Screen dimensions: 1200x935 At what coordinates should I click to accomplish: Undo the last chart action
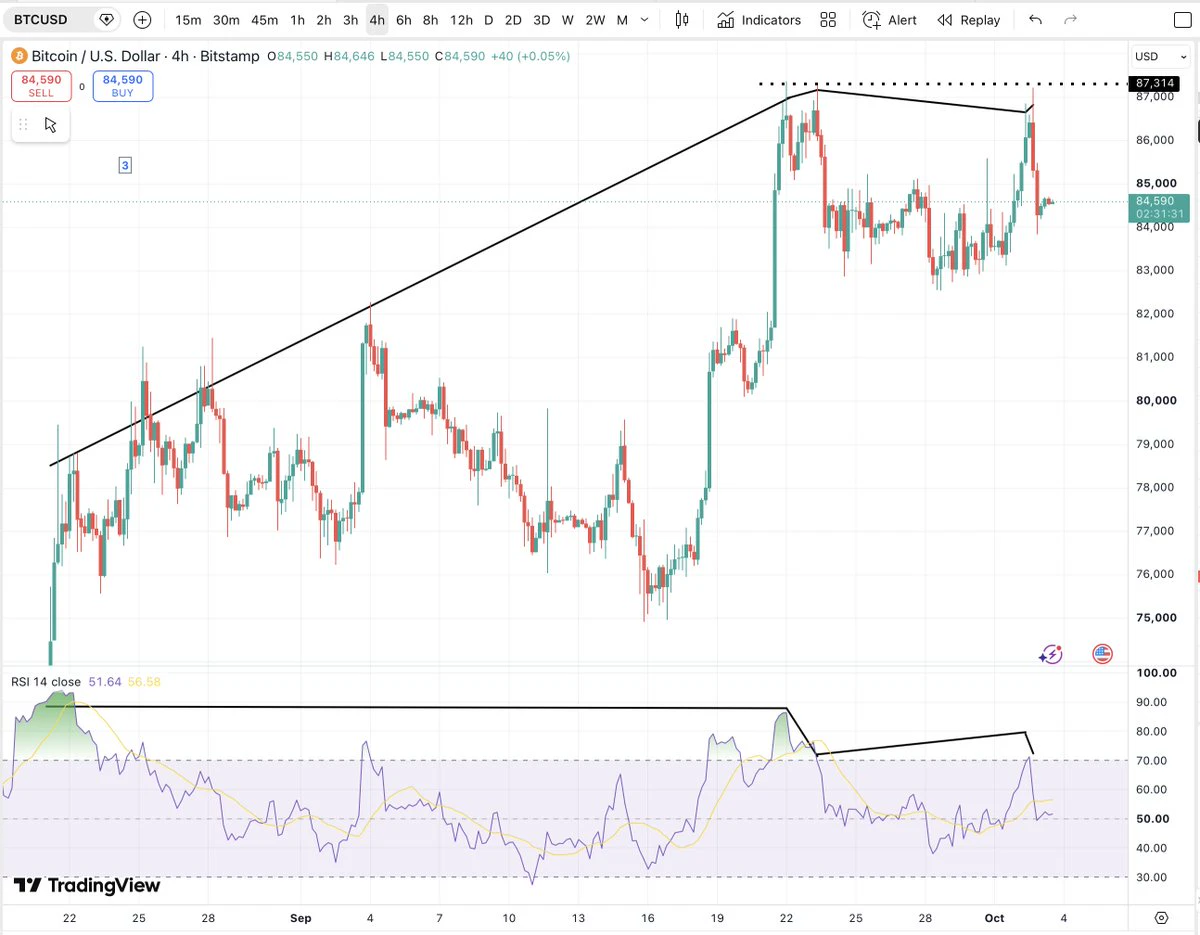1035,20
